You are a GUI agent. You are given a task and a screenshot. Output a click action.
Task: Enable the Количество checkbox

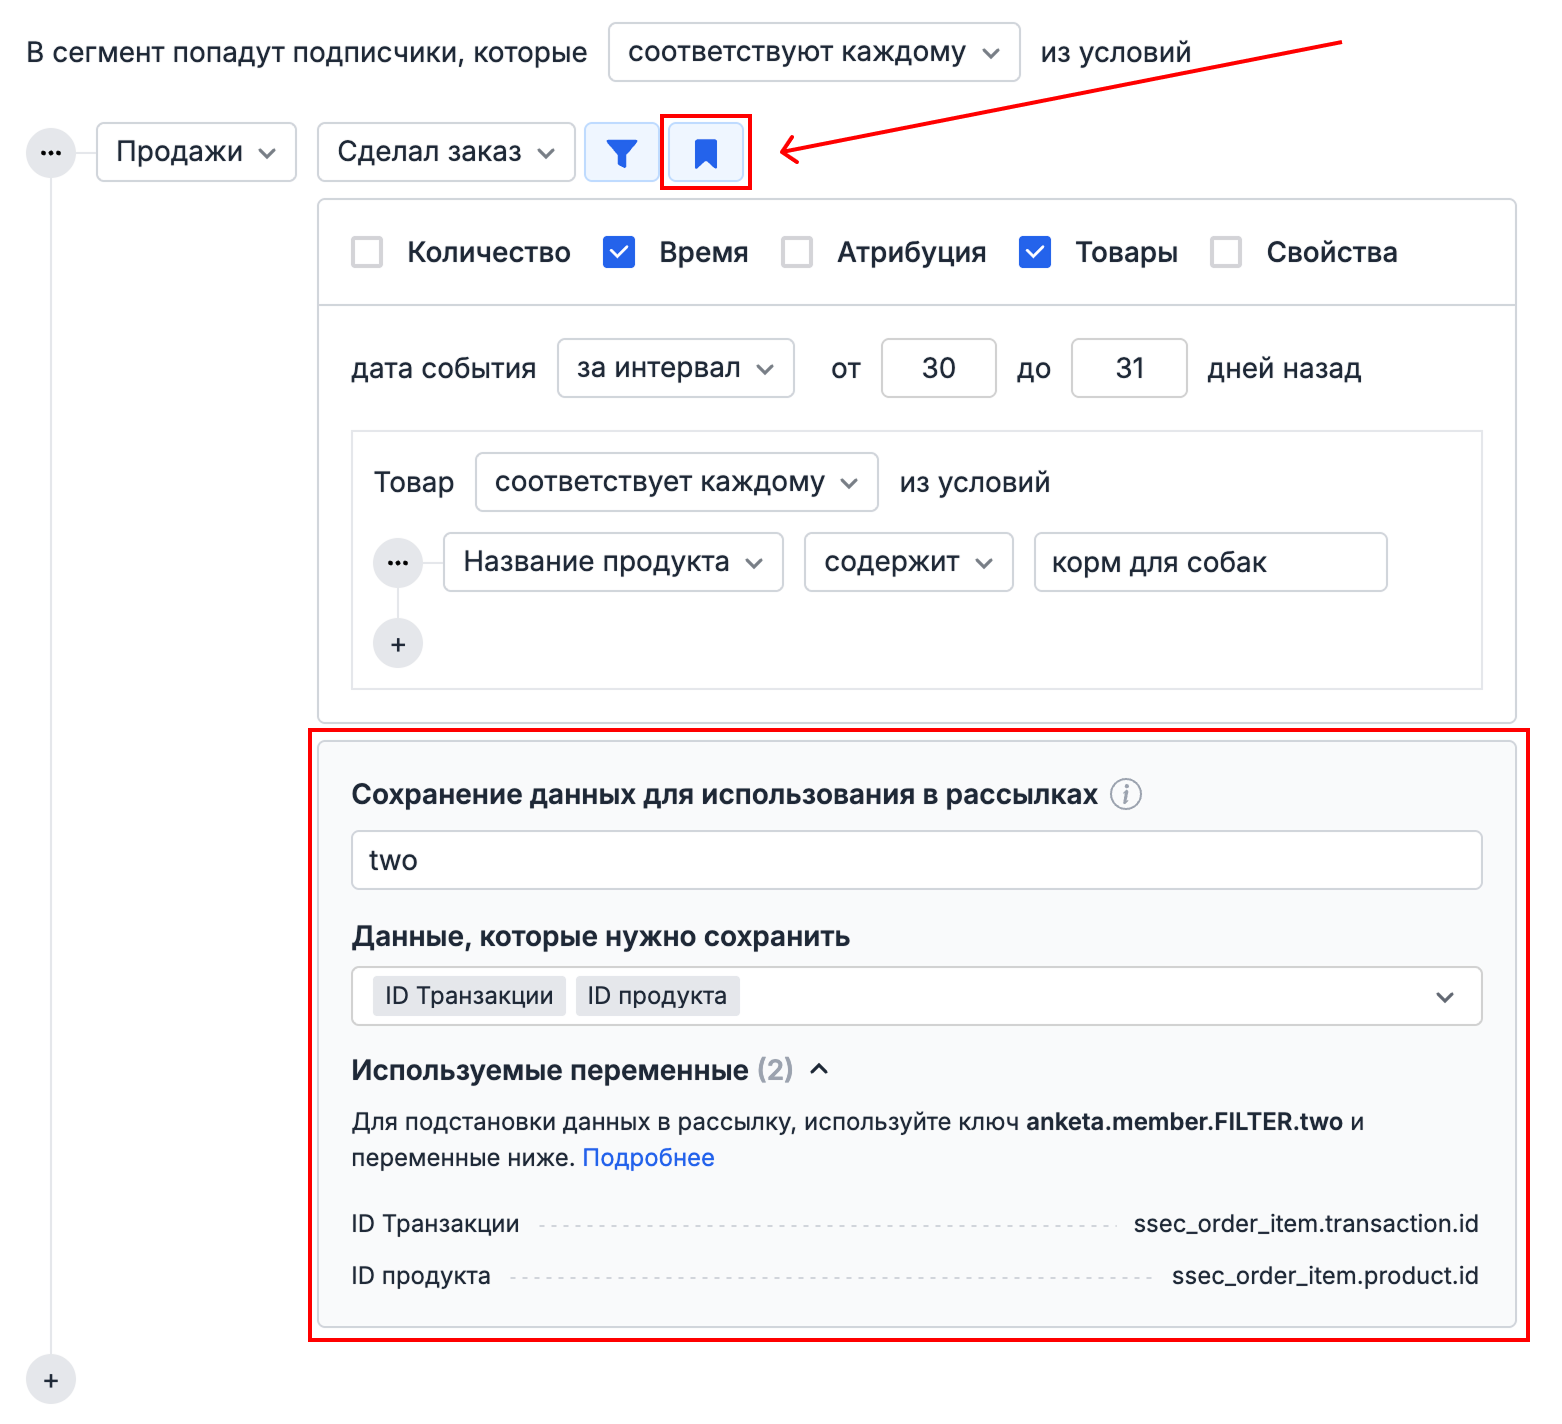pos(367,252)
